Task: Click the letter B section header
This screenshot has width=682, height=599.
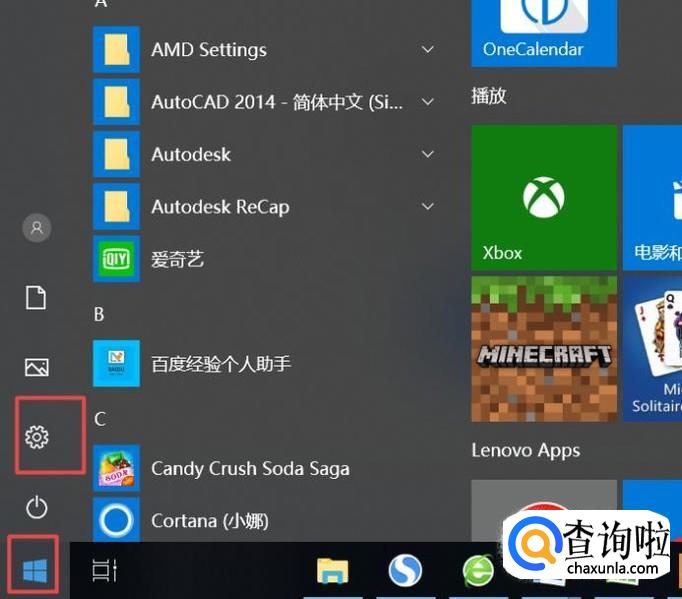Action: click(99, 314)
